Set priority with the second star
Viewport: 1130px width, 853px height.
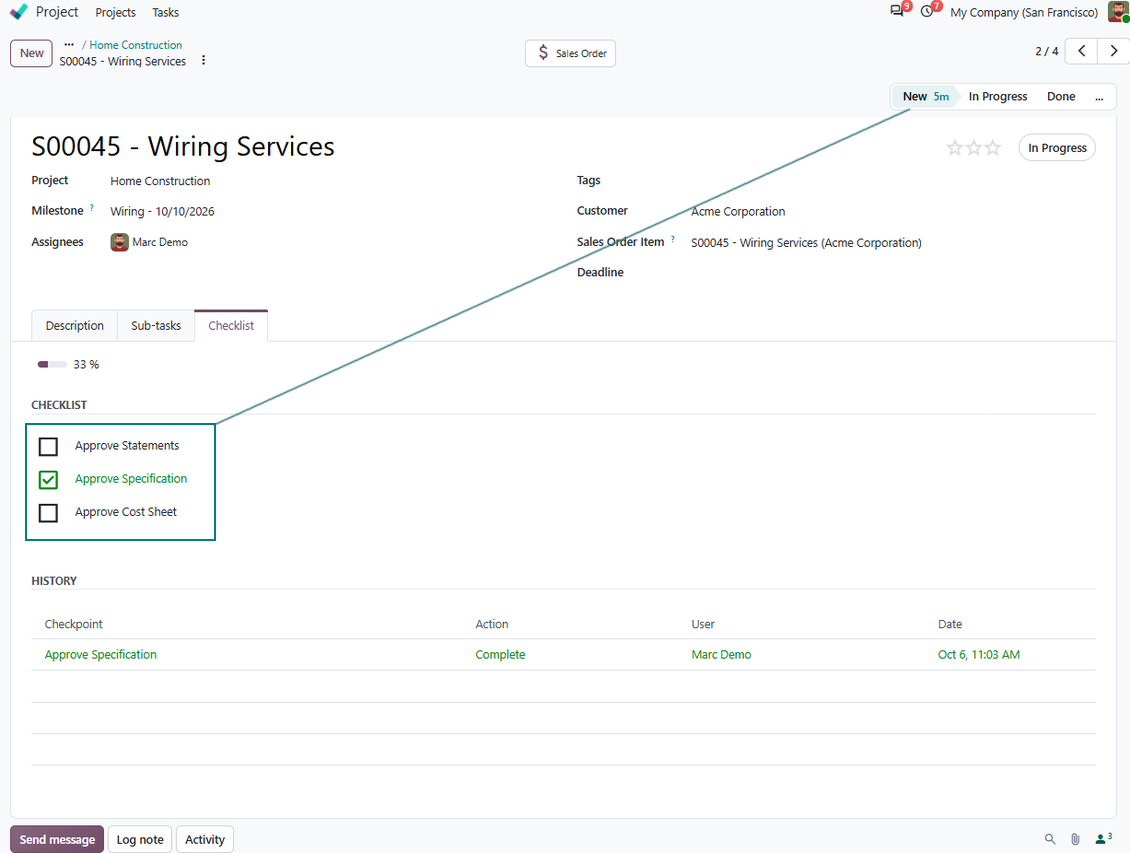(974, 148)
